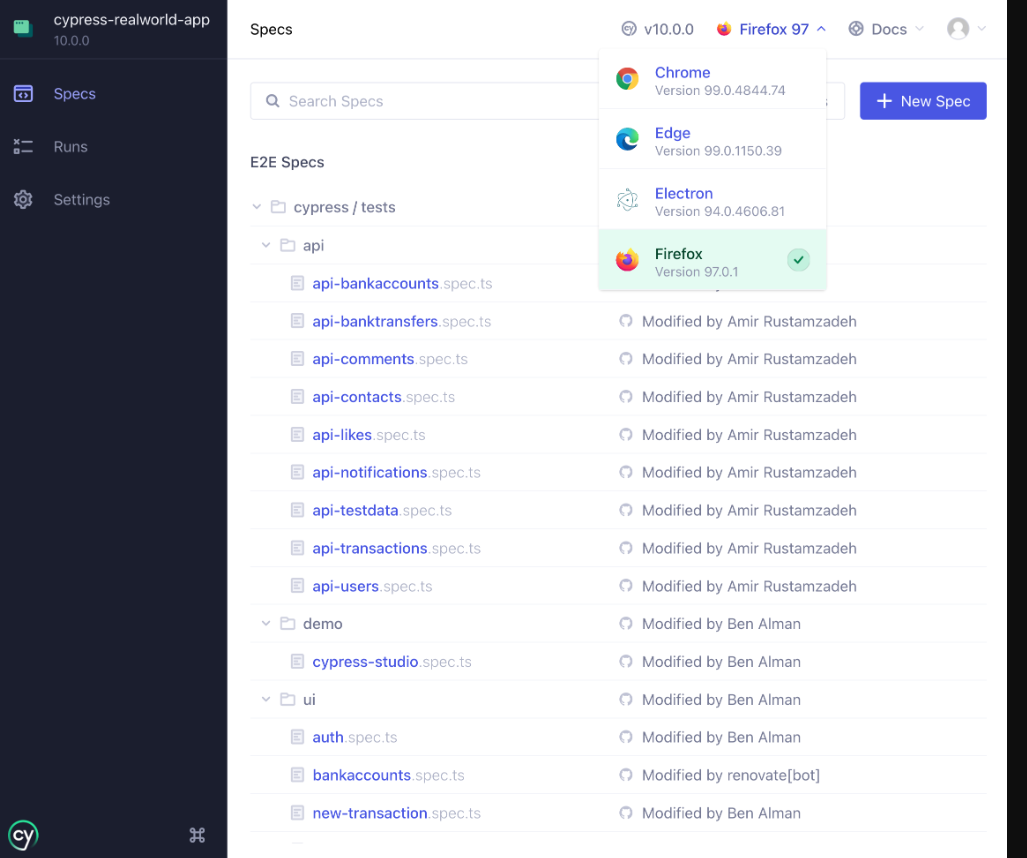Screen dimensions: 1027x858
Task: Go to Specs in sidebar
Action: point(74,94)
